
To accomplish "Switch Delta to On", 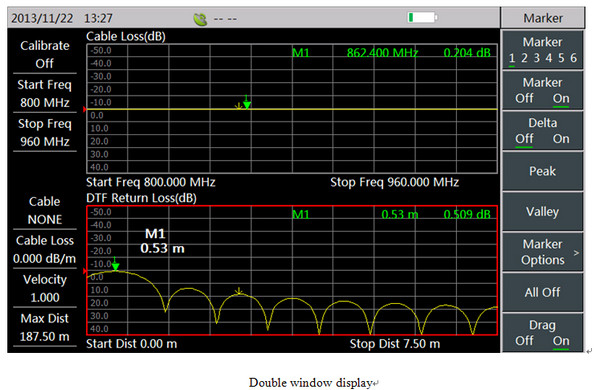I will pyautogui.click(x=561, y=139).
